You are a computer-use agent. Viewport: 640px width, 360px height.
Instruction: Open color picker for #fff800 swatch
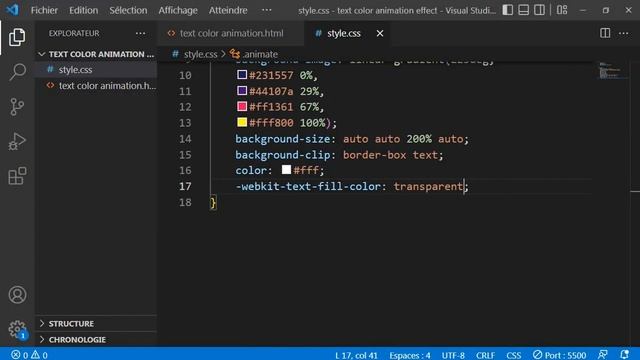pyautogui.click(x=242, y=122)
